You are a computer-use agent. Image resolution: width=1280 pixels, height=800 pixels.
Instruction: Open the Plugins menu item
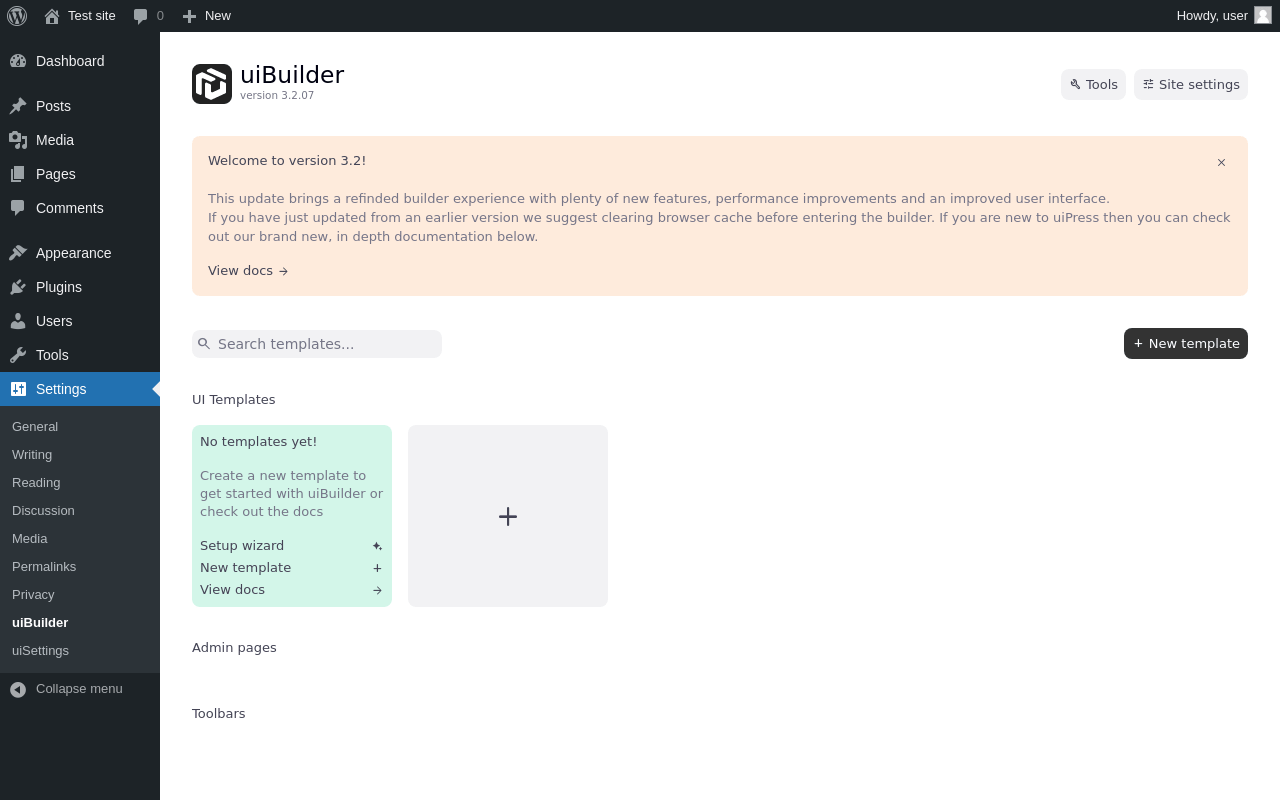coord(80,287)
